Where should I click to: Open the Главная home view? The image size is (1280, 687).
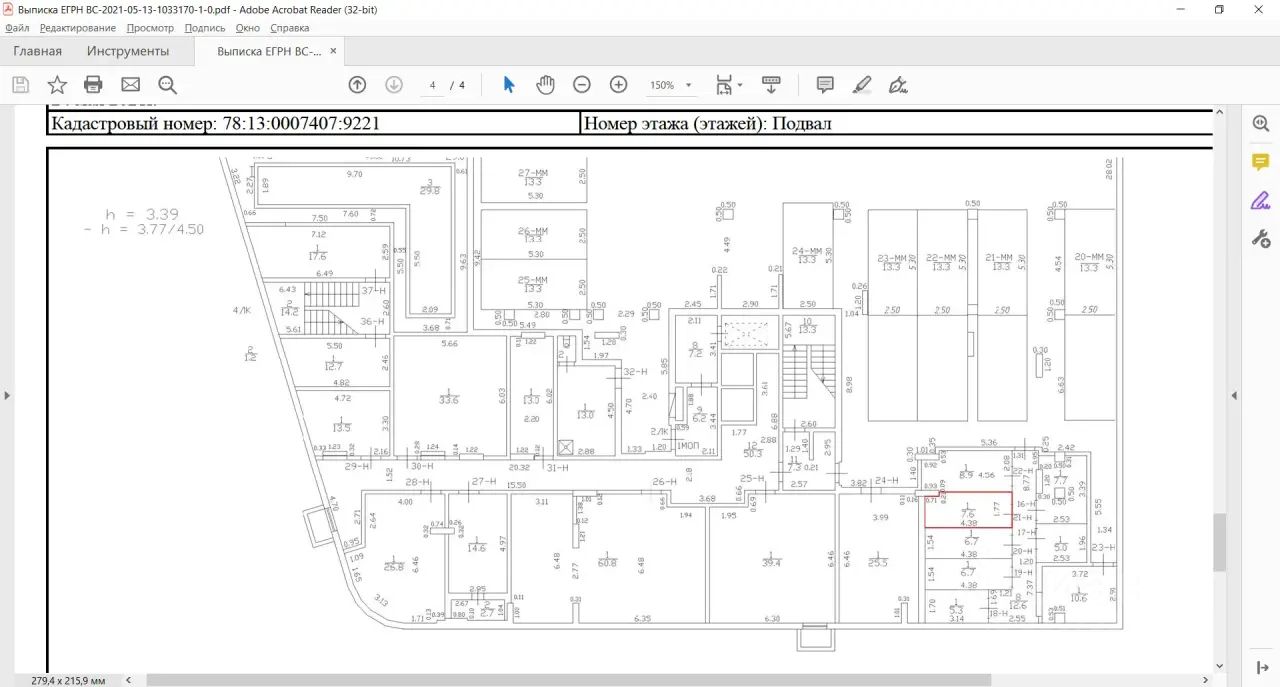point(37,51)
